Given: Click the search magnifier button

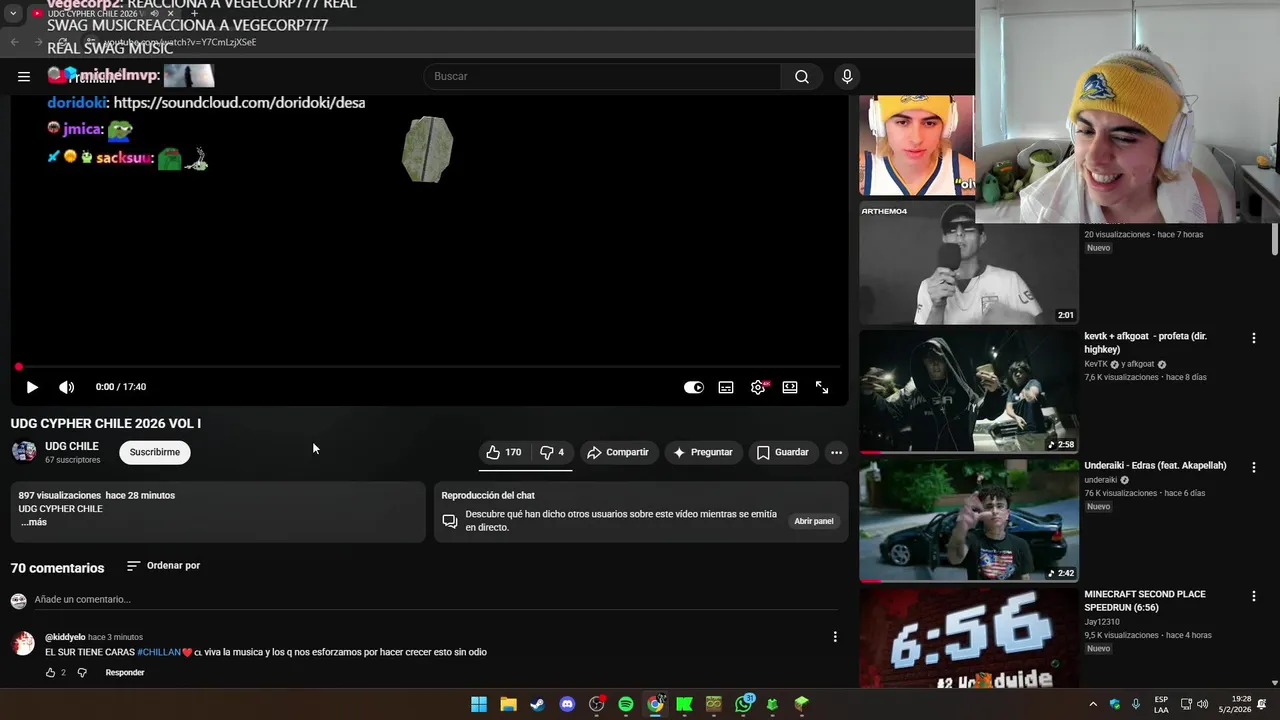Looking at the screenshot, I should click(x=802, y=77).
